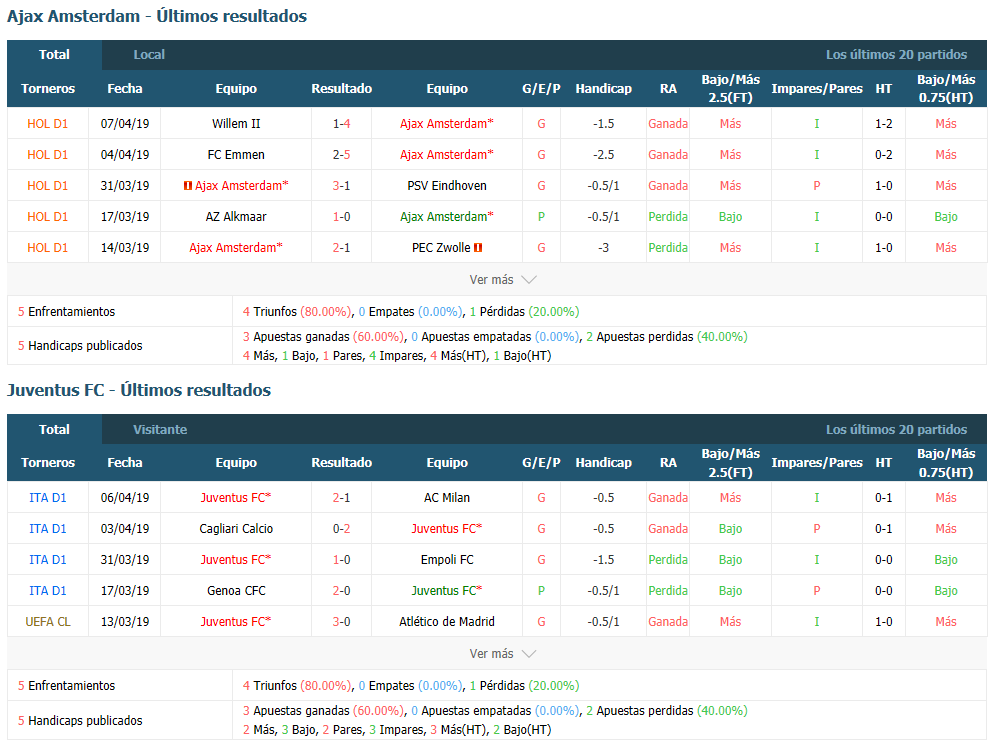Open the Cagliari Calcio team link
993x747 pixels.
coord(236,529)
